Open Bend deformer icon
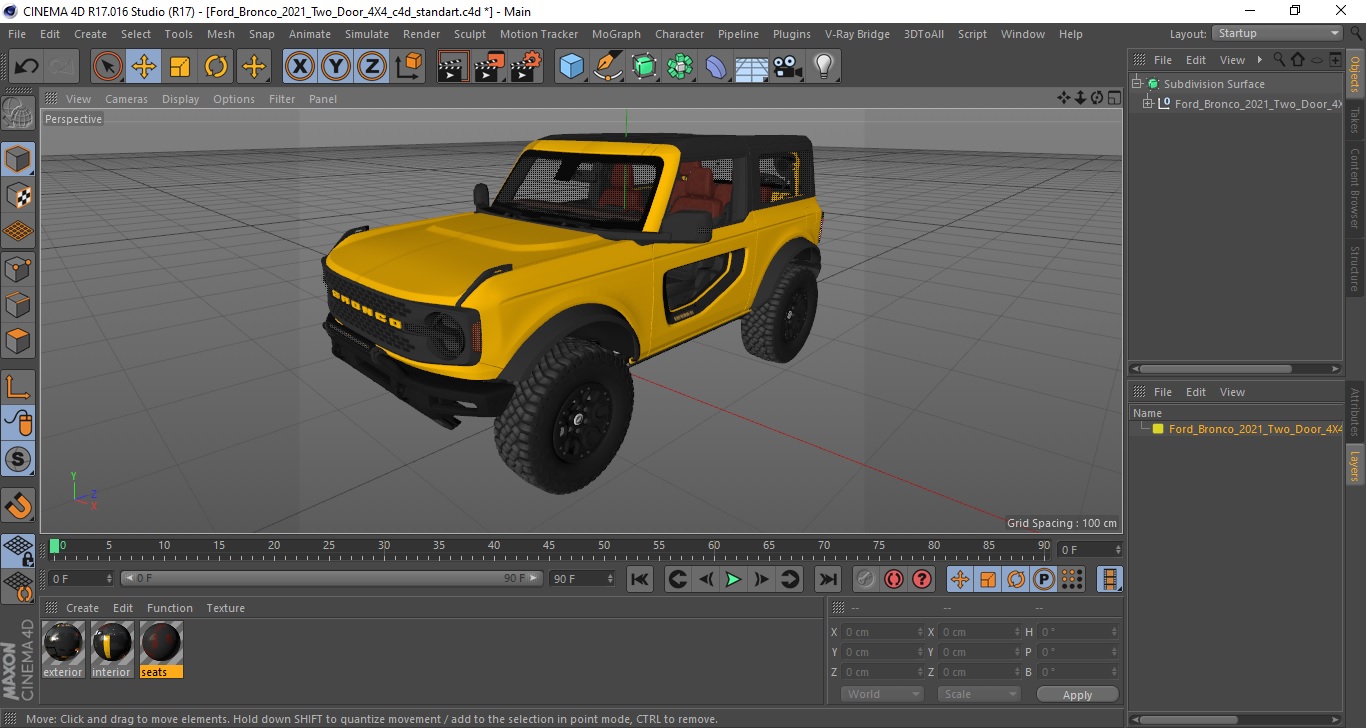This screenshot has width=1366, height=728. click(x=716, y=67)
